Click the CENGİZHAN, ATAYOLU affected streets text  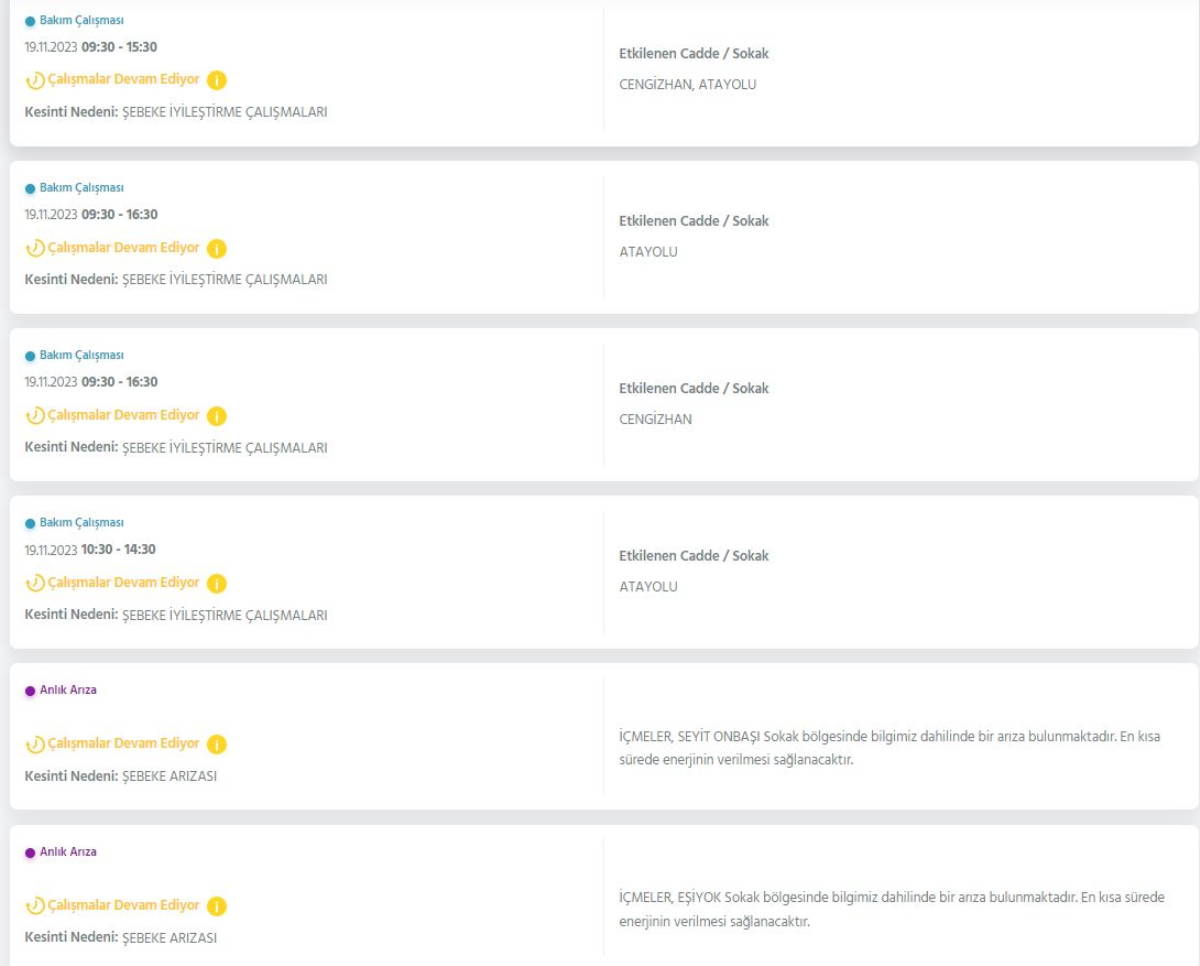(688, 85)
